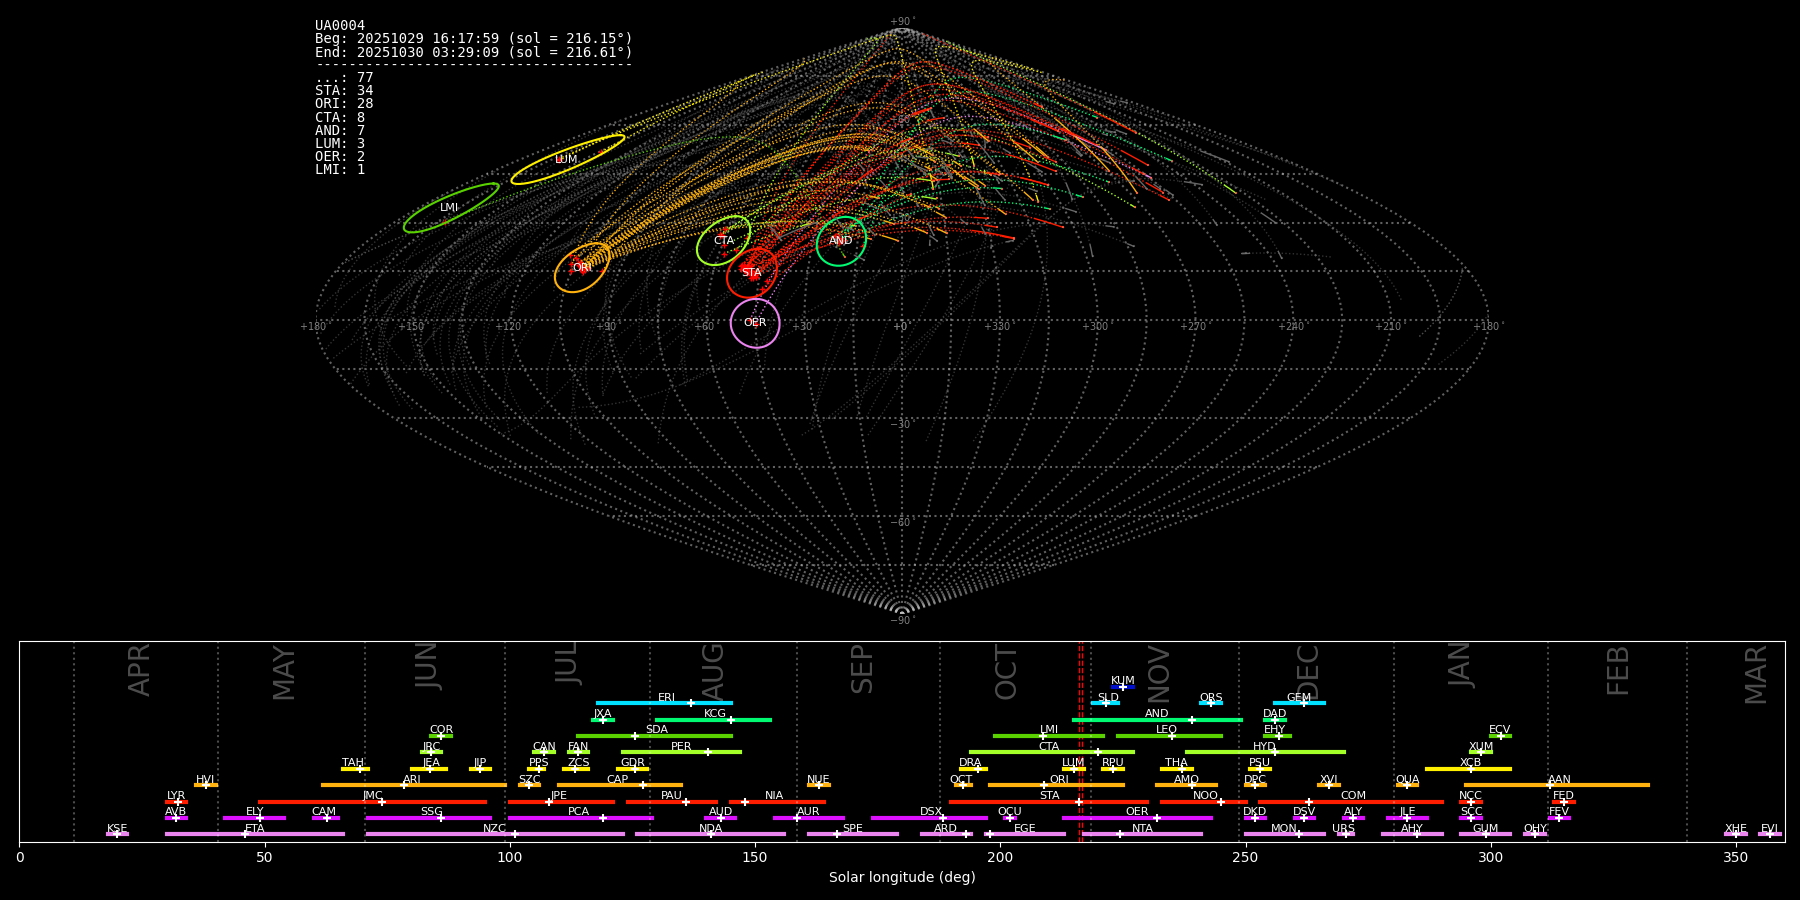Image resolution: width=1800 pixels, height=900 pixels.
Task: Click the 'Solar longitude (deg)' axis label
Action: (x=902, y=877)
